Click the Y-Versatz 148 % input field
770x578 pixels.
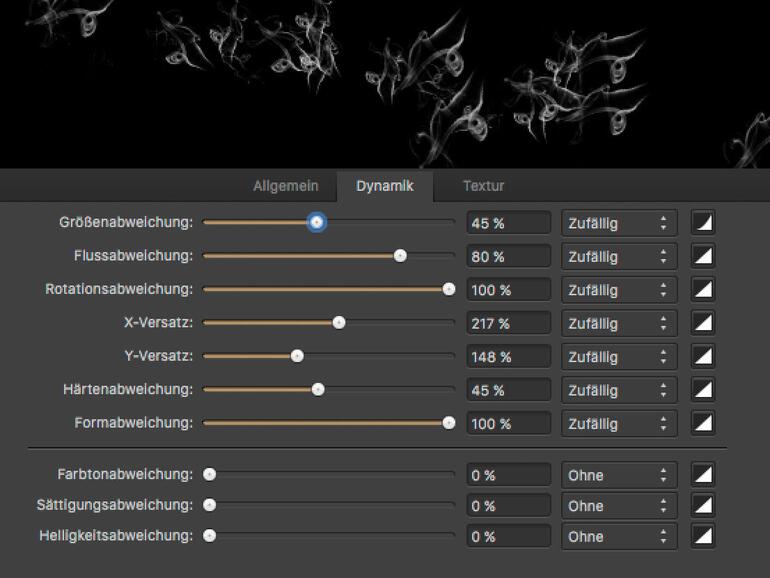[x=508, y=357]
